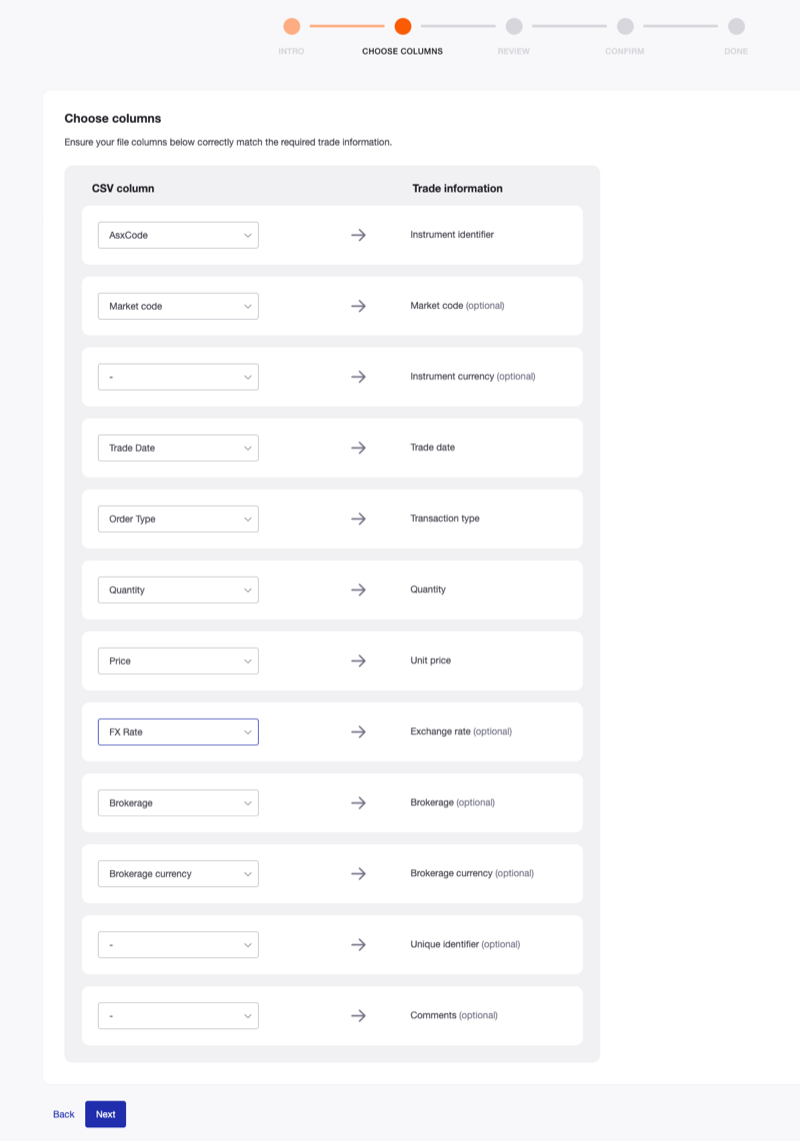The image size is (800, 1141).
Task: Click the arrow icon beside Exchange rate
Action: [358, 732]
